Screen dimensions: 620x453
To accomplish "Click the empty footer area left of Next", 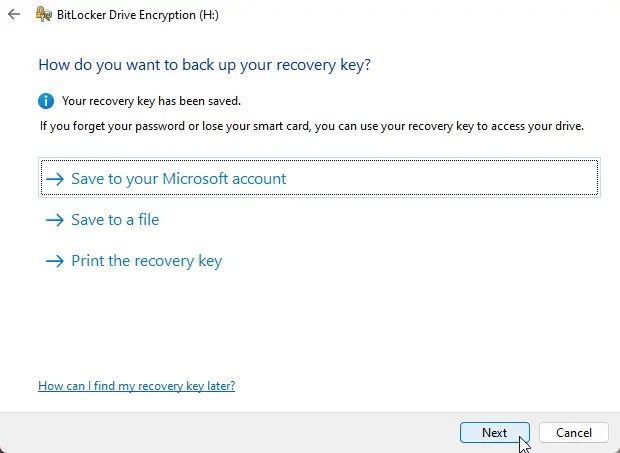I will [220, 433].
